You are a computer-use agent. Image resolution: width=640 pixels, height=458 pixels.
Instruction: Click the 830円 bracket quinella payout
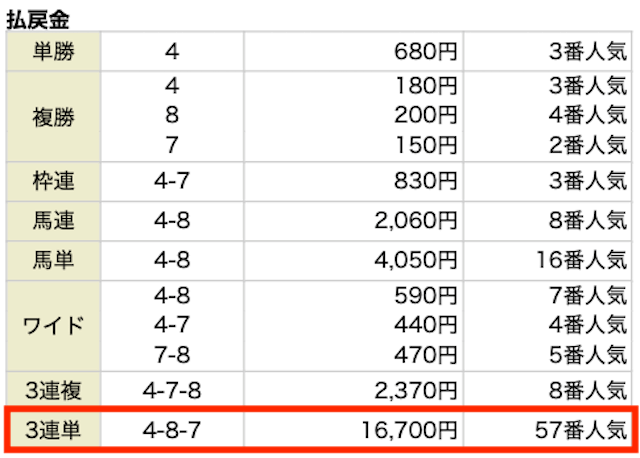coord(425,181)
